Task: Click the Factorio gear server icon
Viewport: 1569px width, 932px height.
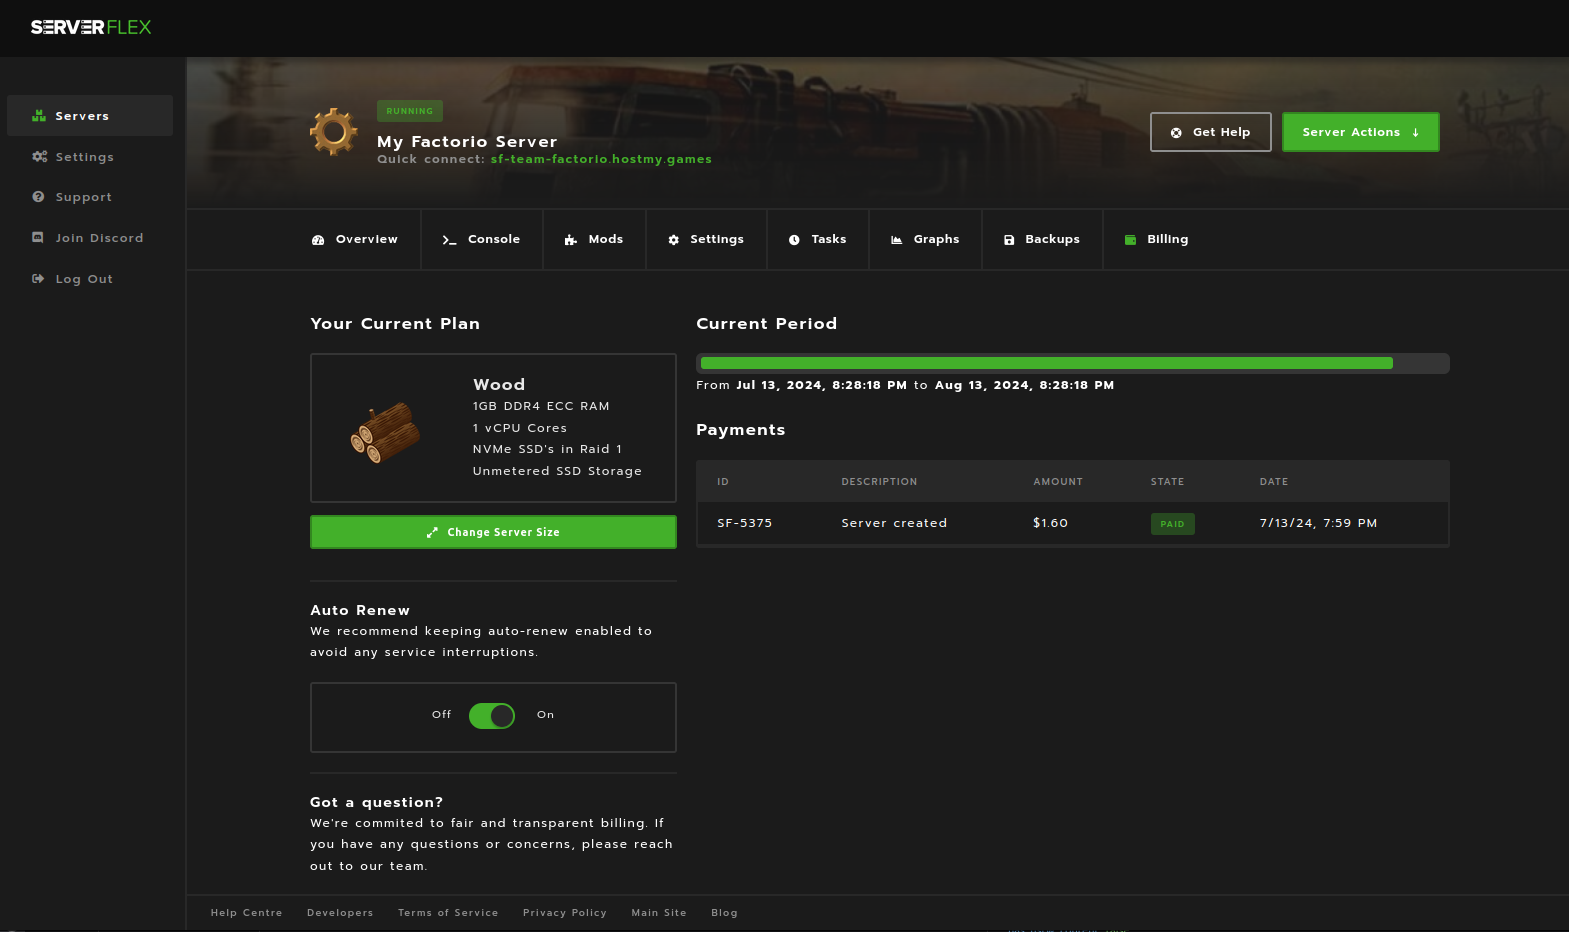Action: tap(334, 132)
